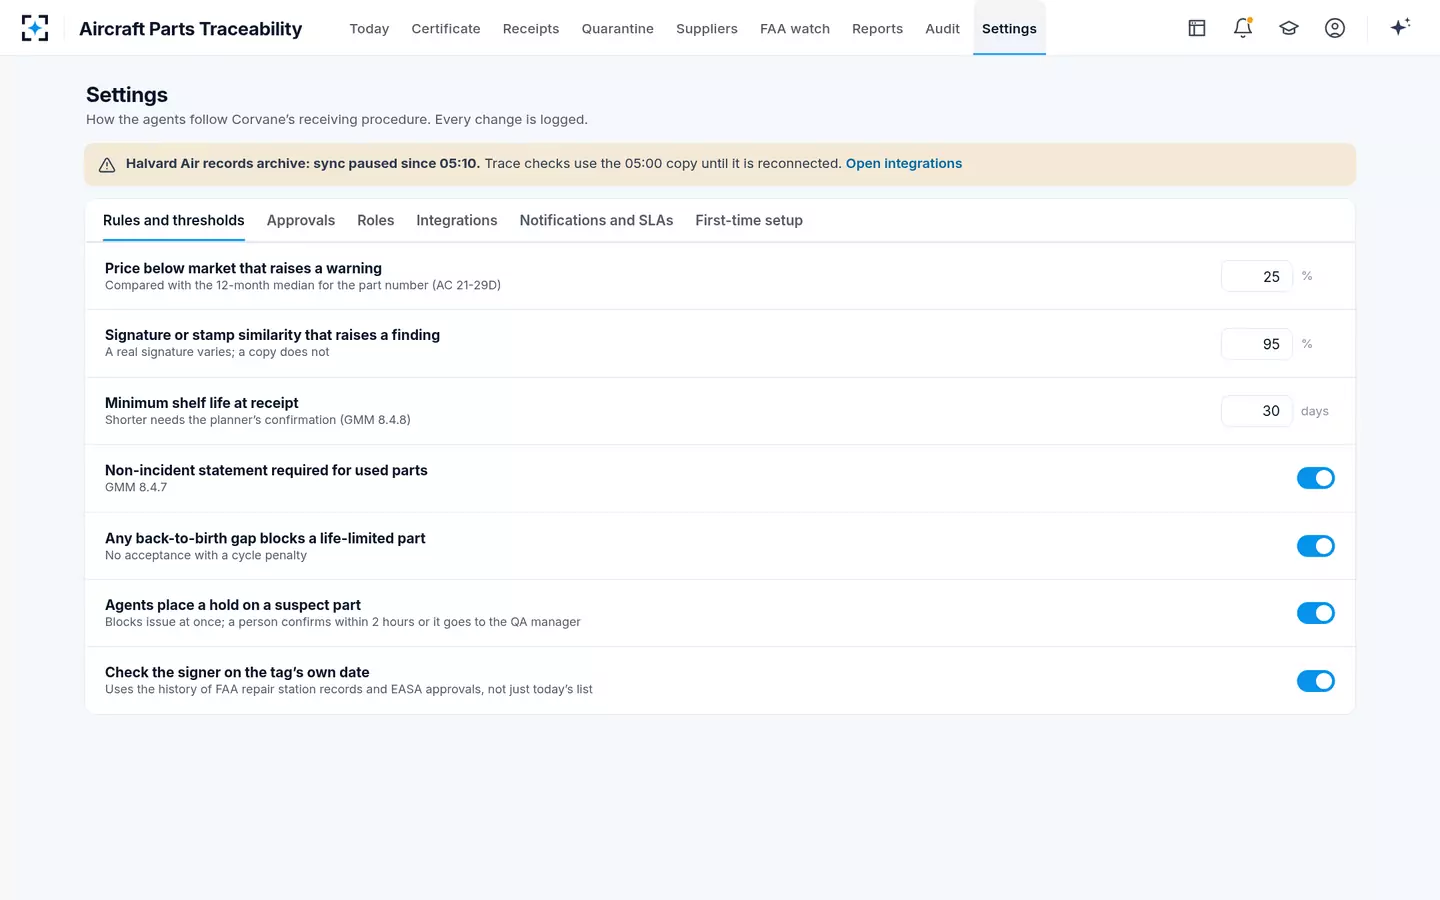The width and height of the screenshot is (1440, 900).
Task: Click the 'Minimum shelf life at receipt' label
Action: (x=202, y=403)
